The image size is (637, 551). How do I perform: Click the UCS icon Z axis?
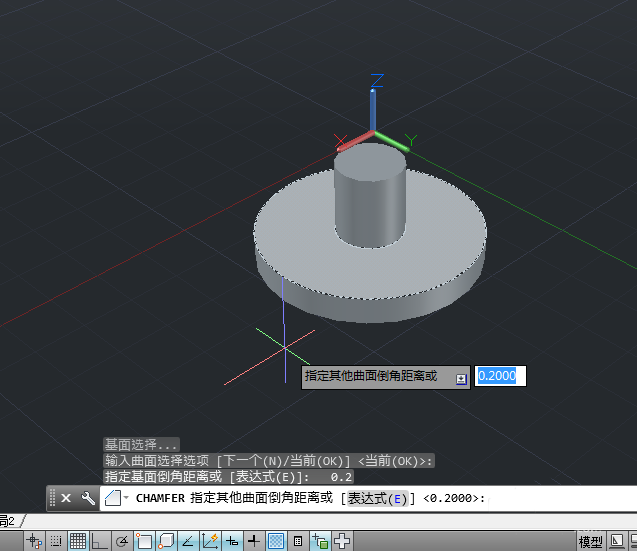click(373, 108)
